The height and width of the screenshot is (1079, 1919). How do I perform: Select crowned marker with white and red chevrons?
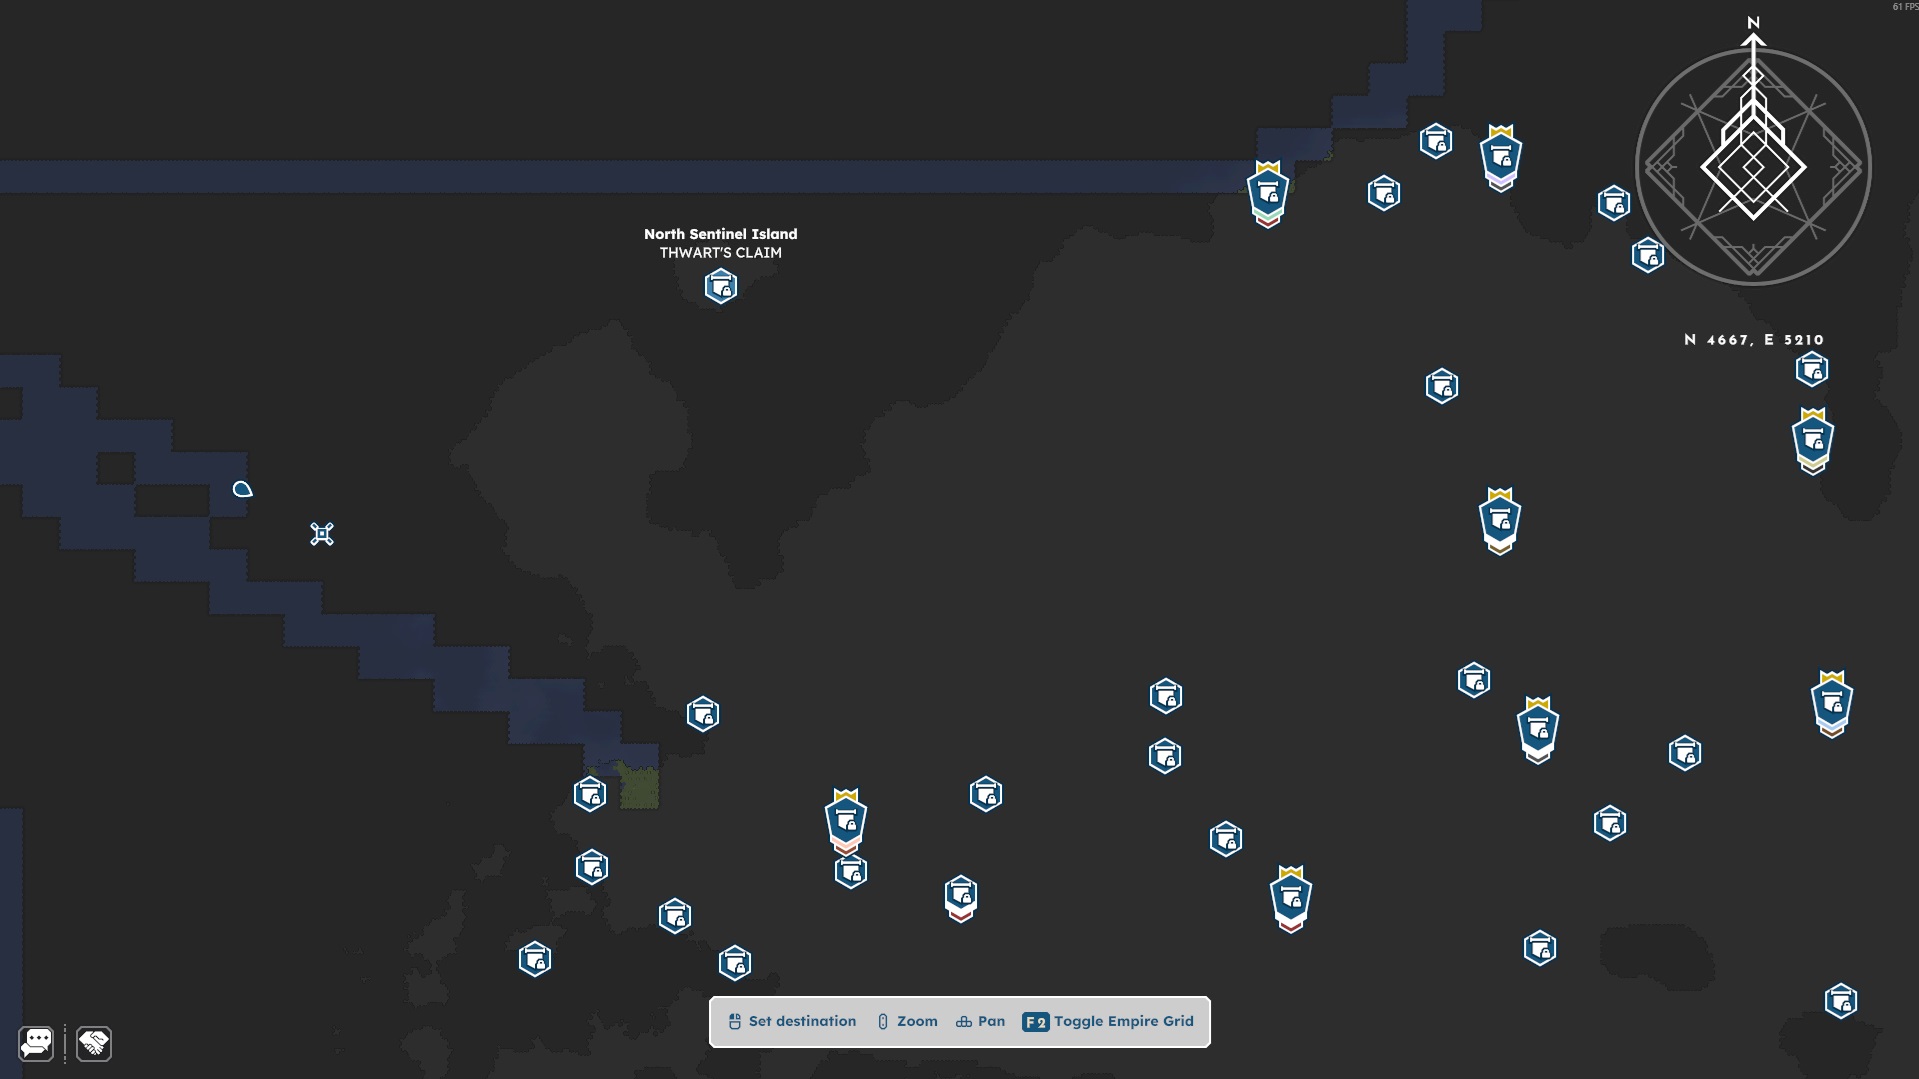click(1291, 899)
